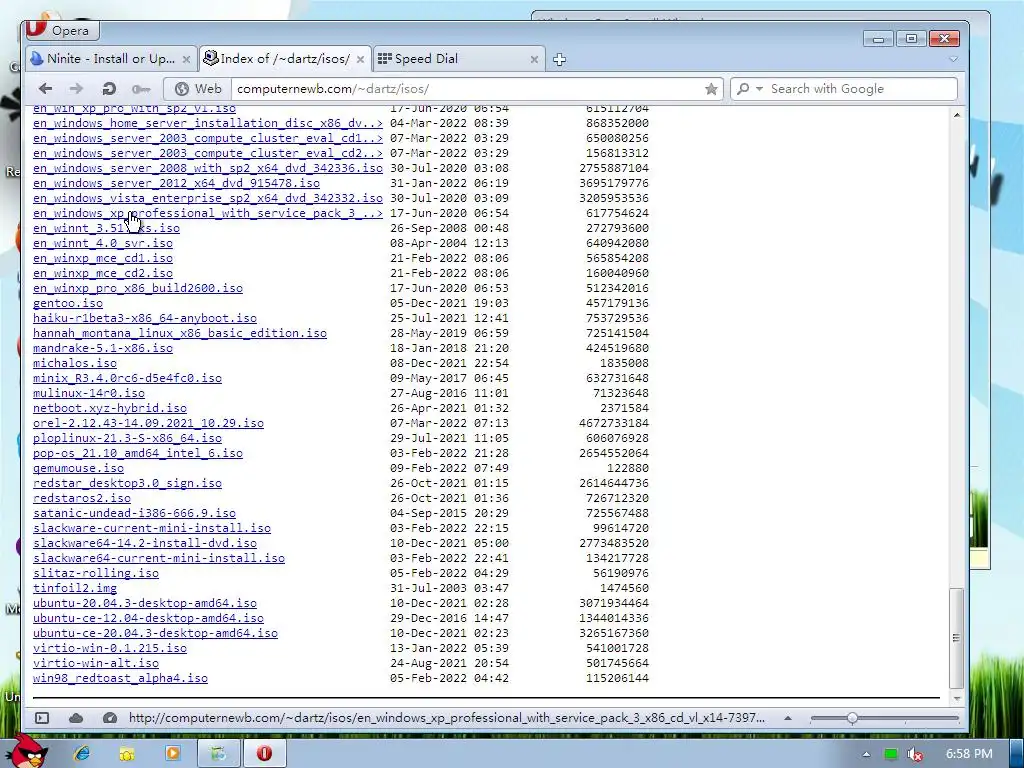
Task: Open en_winxp_mce_cd1.iso link
Action: 103,258
